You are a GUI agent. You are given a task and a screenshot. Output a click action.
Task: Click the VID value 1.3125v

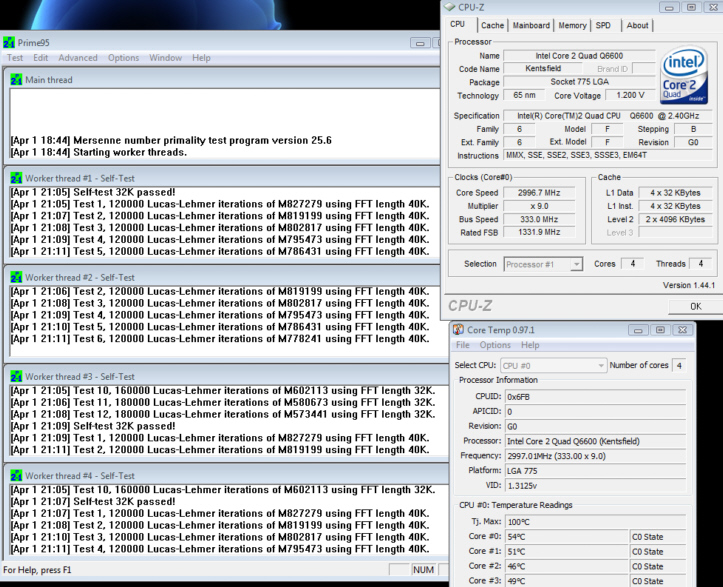pyautogui.click(x=595, y=486)
